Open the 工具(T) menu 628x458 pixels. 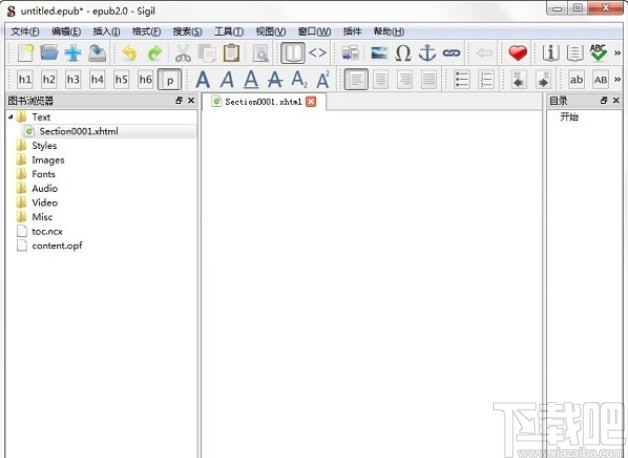pos(229,32)
